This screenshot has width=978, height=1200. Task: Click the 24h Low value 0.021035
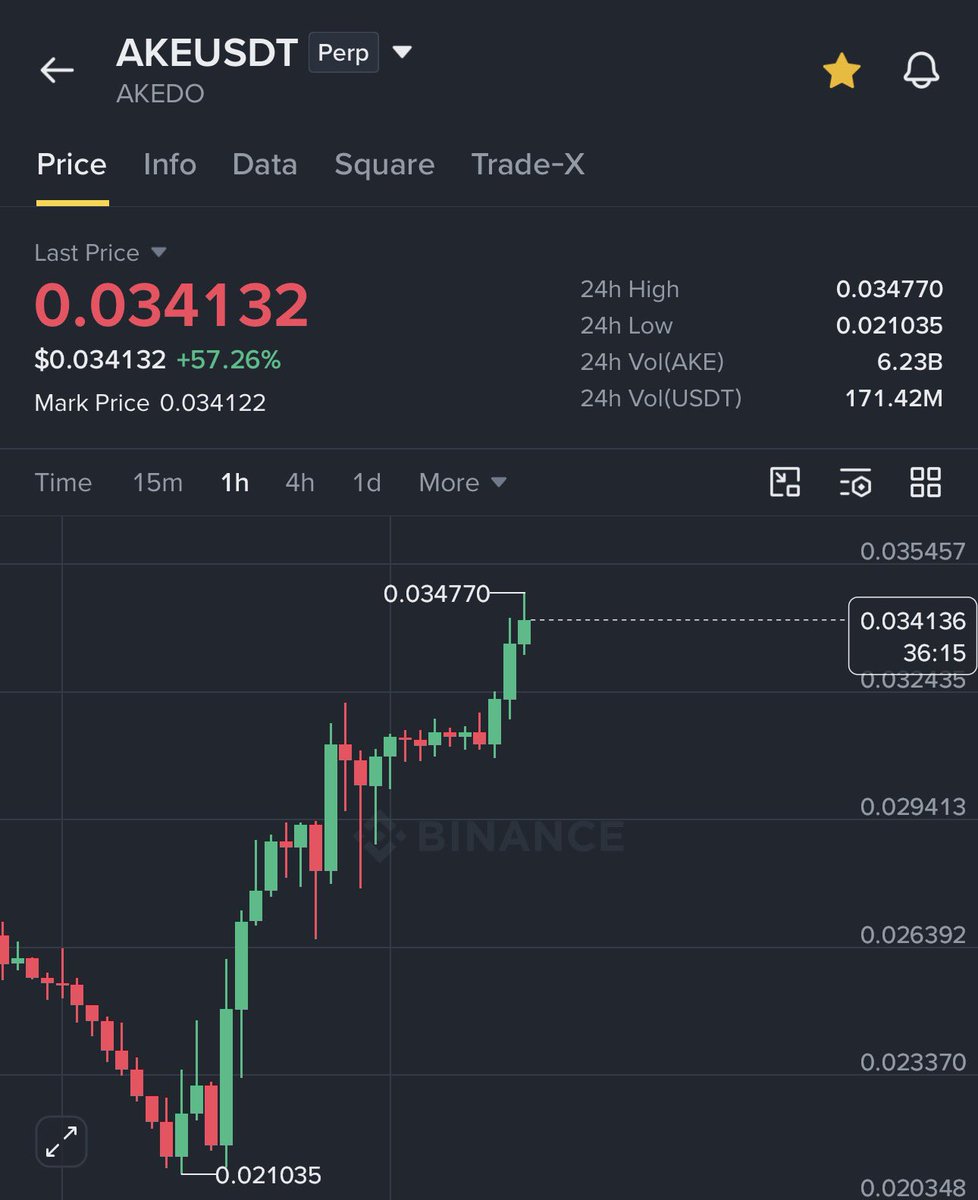[889, 325]
